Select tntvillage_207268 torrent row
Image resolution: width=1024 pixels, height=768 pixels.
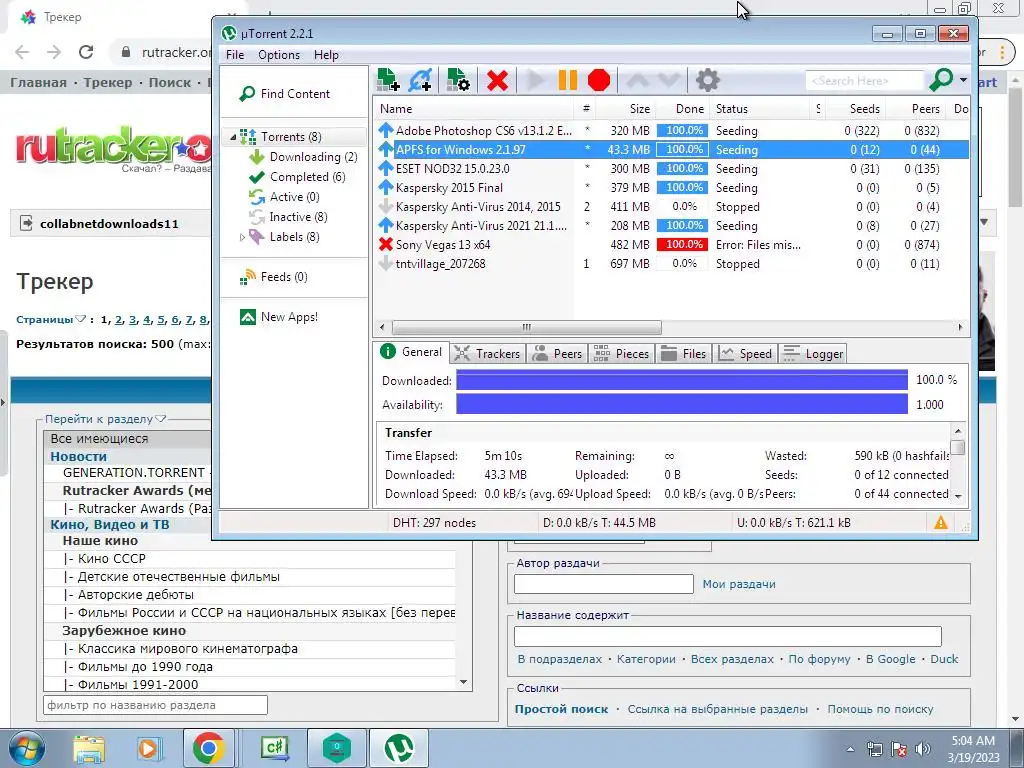pyautogui.click(x=671, y=264)
